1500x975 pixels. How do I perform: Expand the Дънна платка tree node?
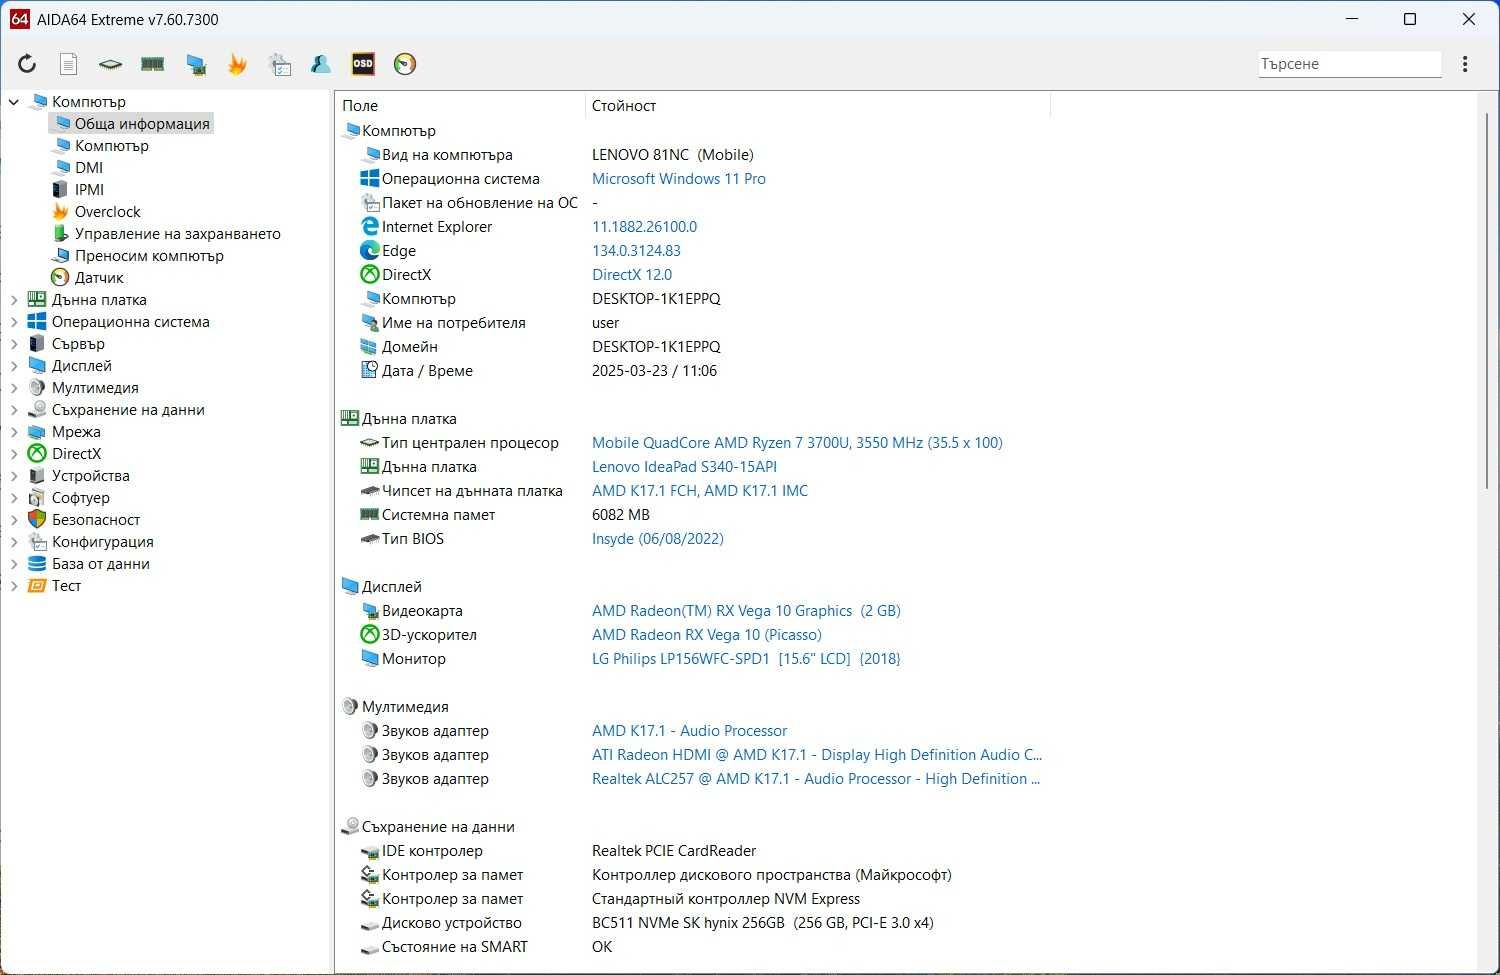14,300
